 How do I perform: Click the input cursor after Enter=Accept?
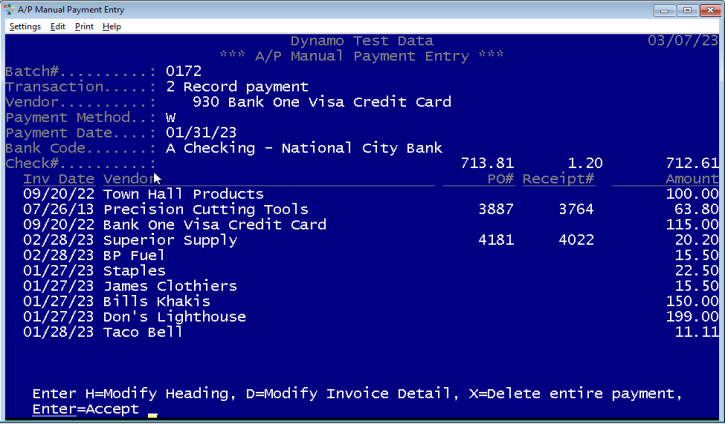coord(153,415)
